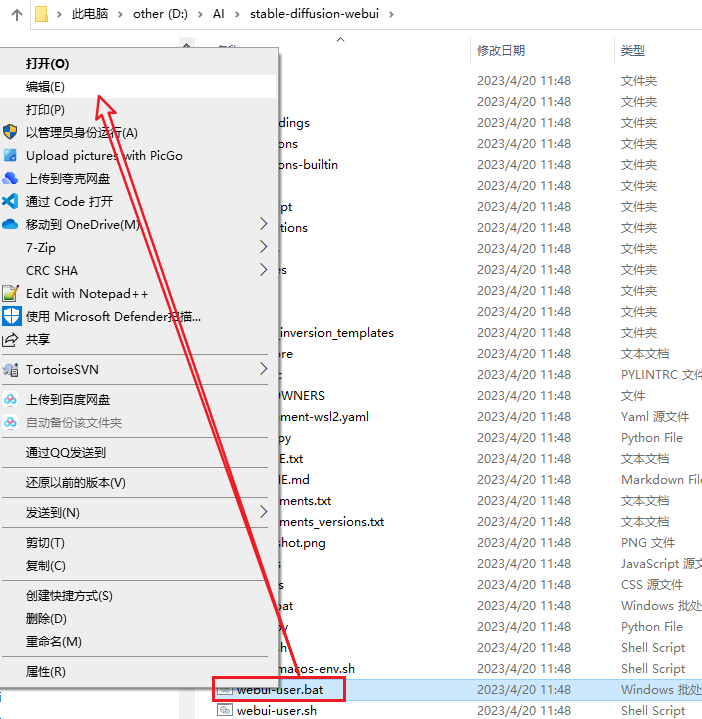The height and width of the screenshot is (719, 702).
Task: Choose 剪切(T) from menu
Action: click(138, 542)
